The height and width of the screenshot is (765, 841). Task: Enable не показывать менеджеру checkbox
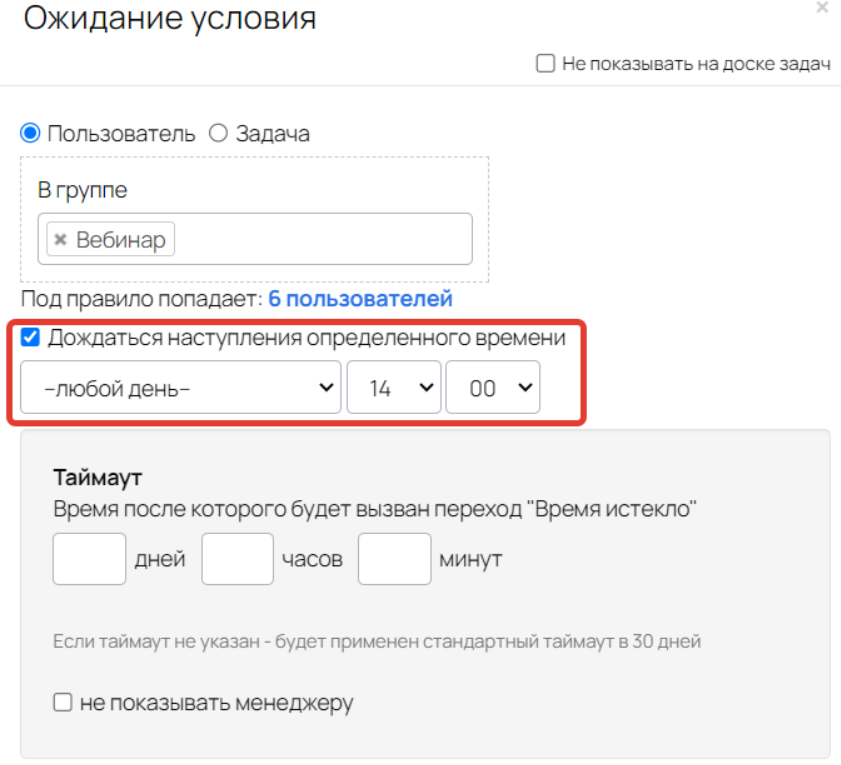click(63, 702)
